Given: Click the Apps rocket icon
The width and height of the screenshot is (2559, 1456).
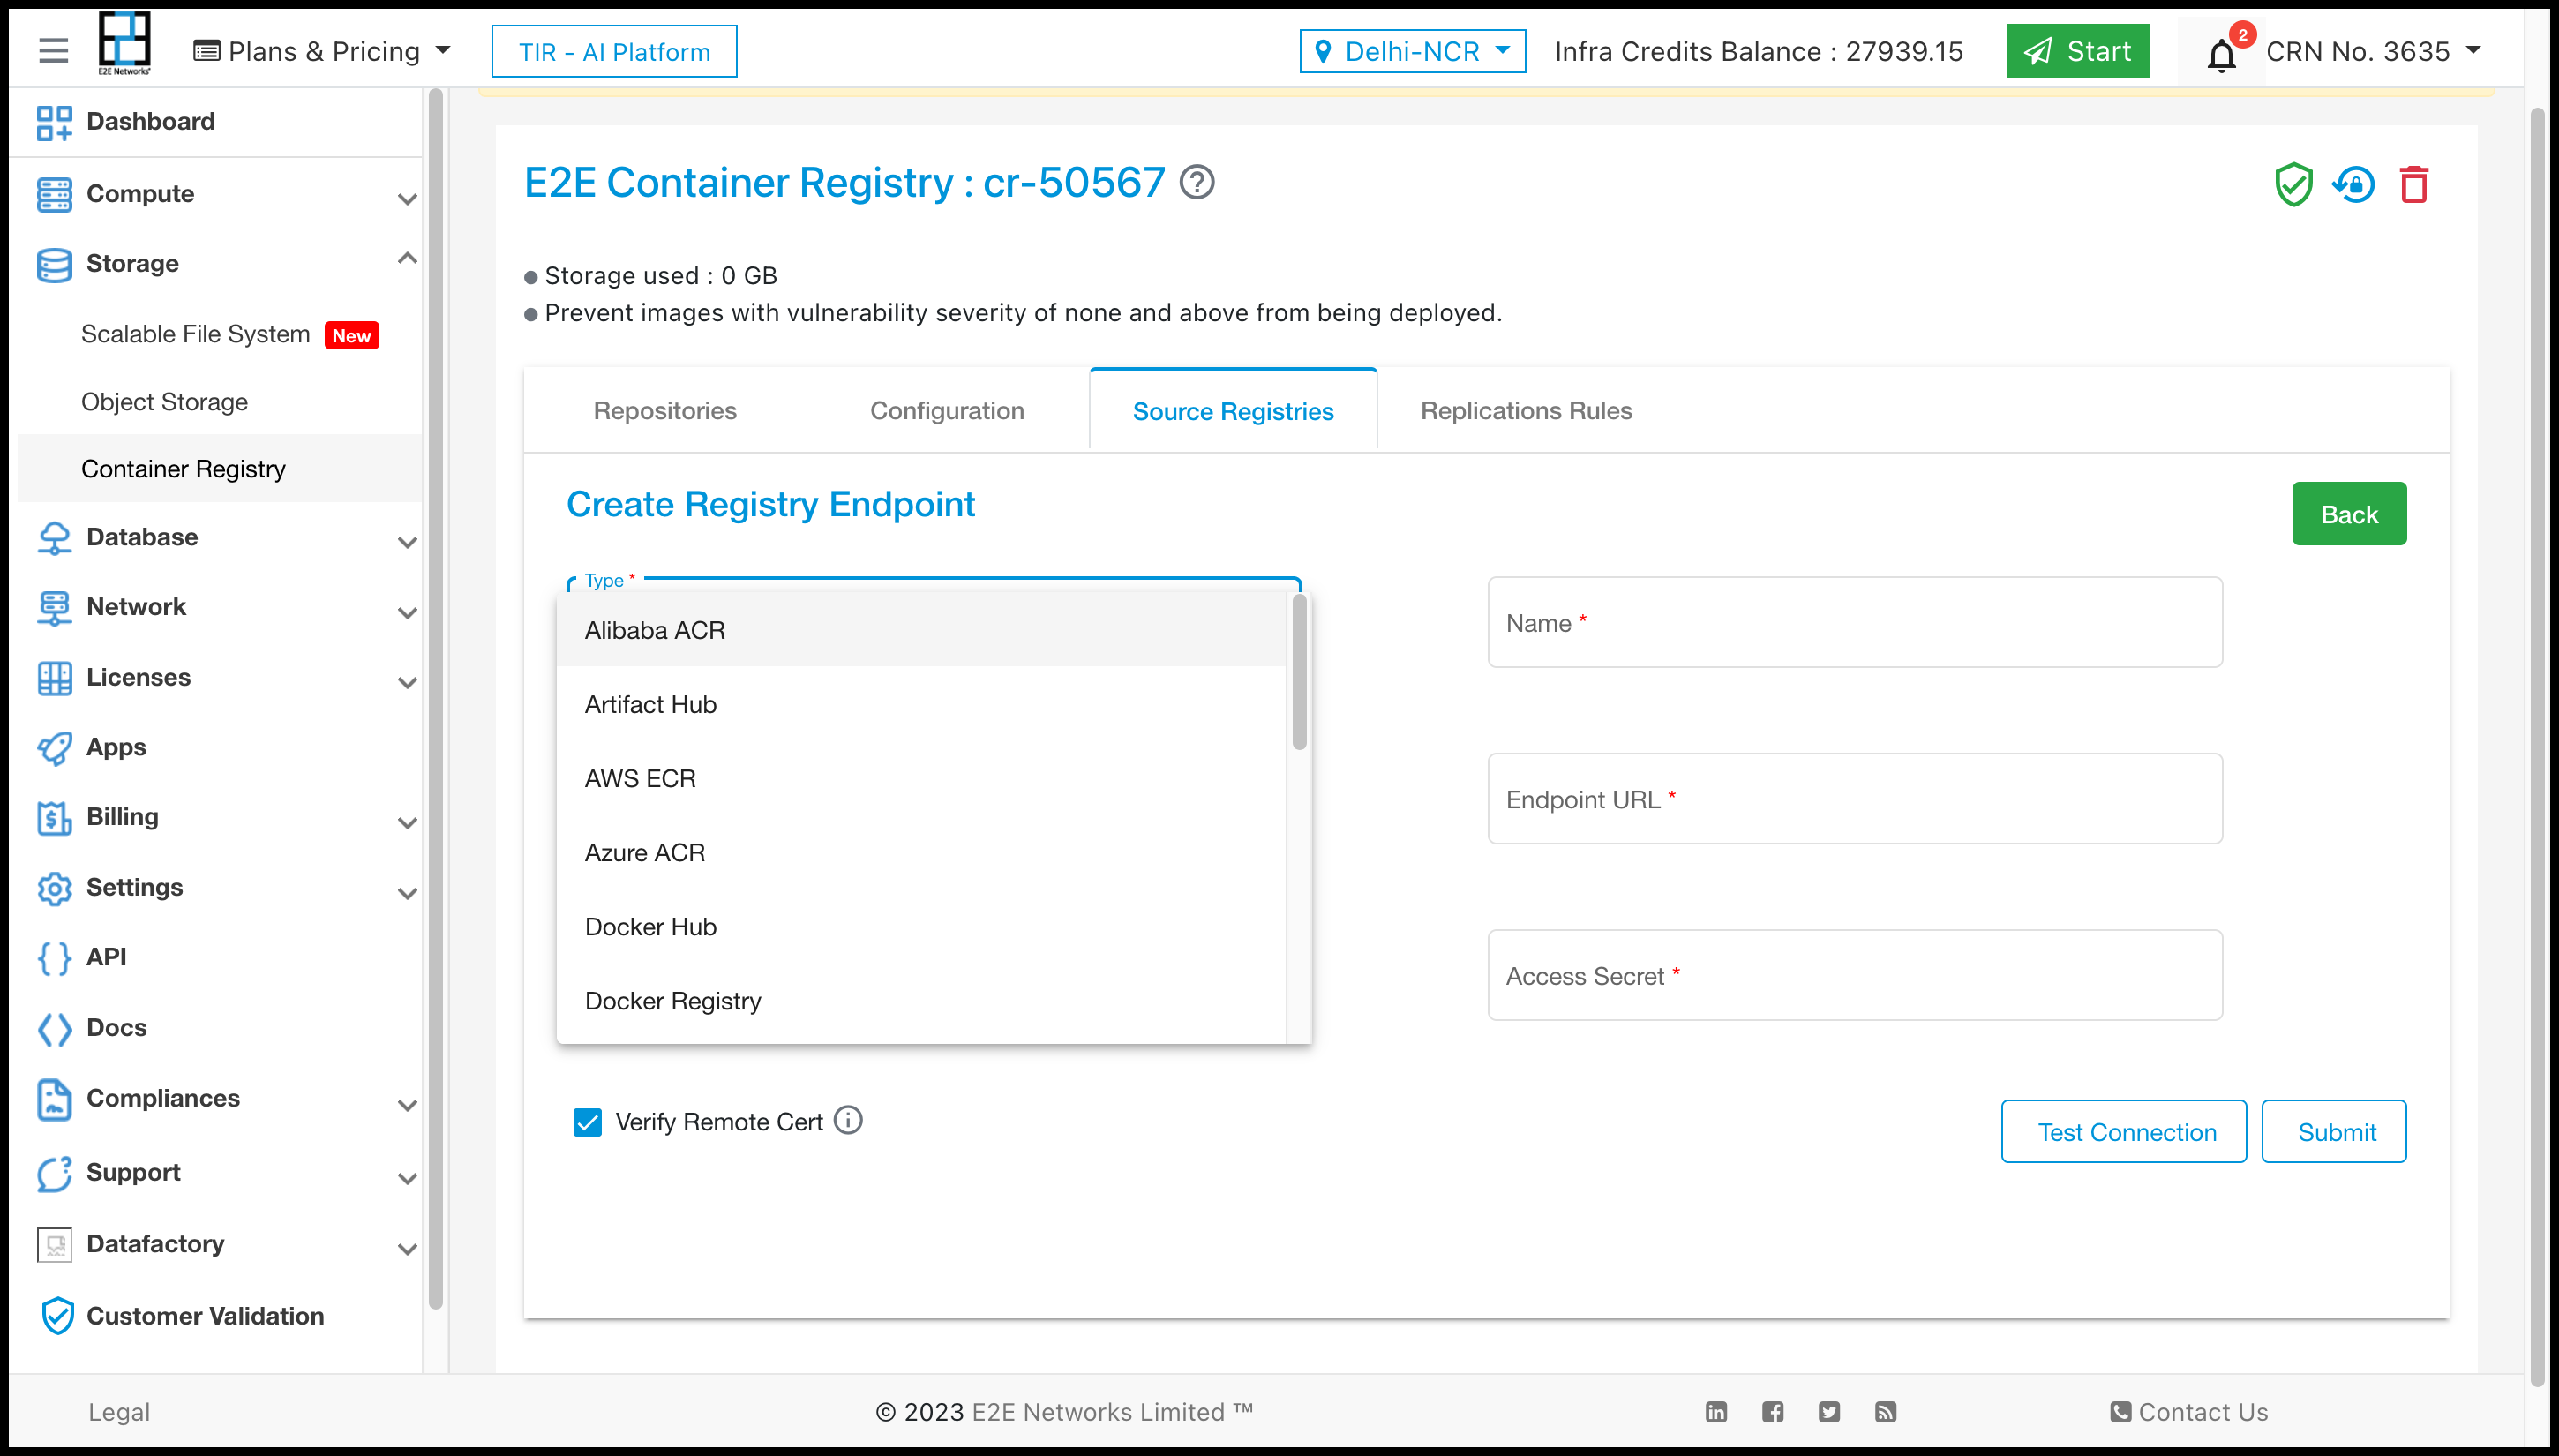Looking at the screenshot, I should [x=54, y=748].
